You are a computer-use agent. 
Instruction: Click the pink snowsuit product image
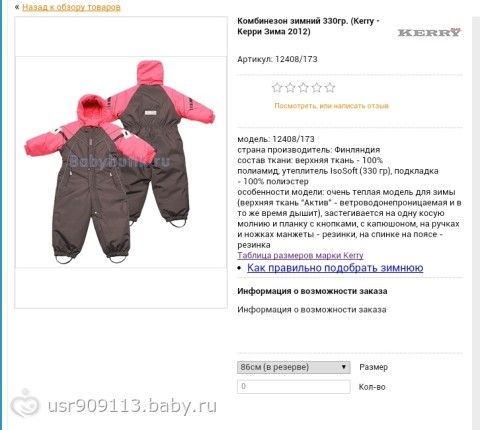coord(121,162)
